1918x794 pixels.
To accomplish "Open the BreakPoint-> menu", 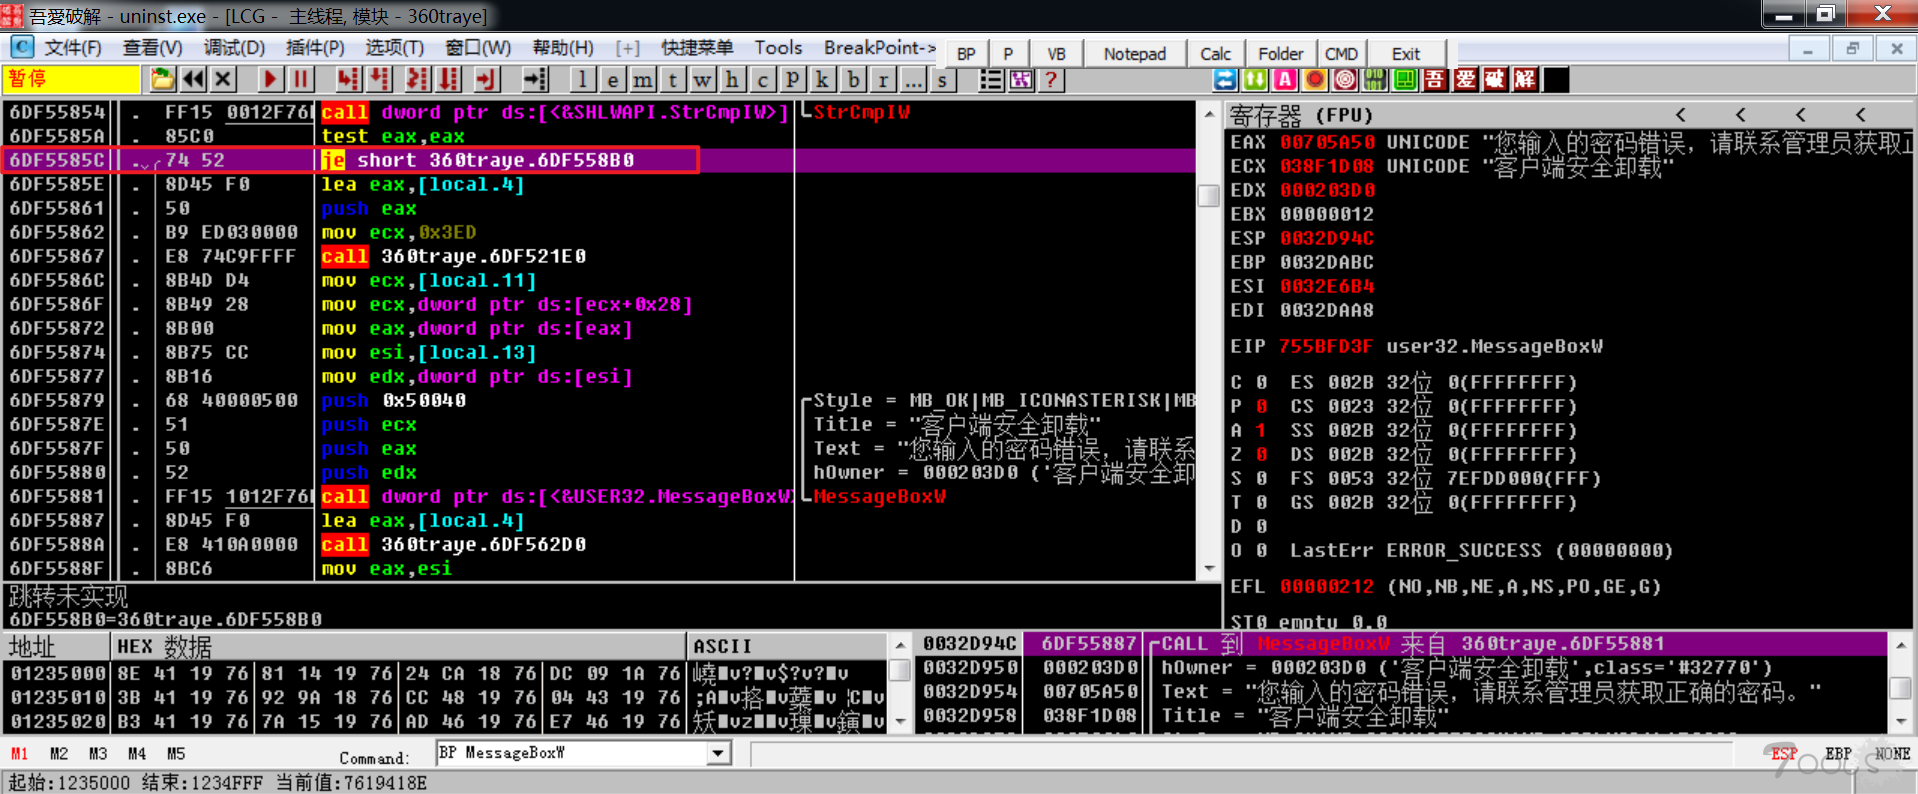I will coord(880,48).
